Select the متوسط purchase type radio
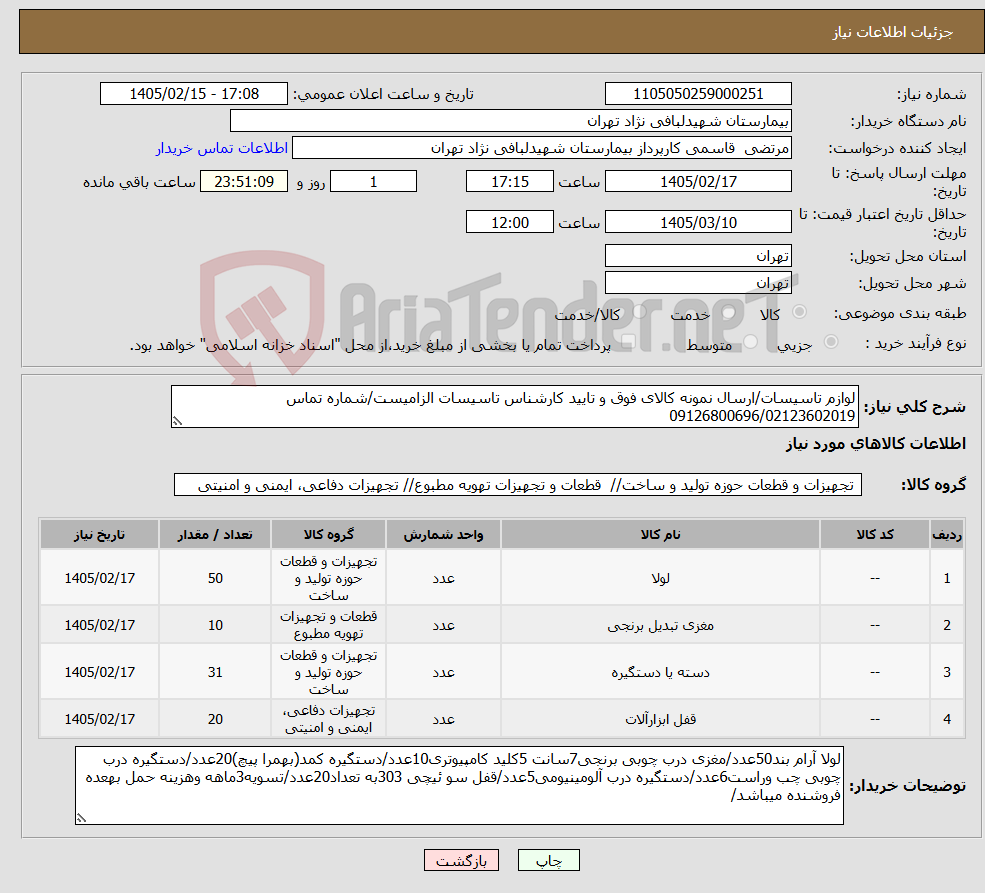985x893 pixels. tap(751, 342)
